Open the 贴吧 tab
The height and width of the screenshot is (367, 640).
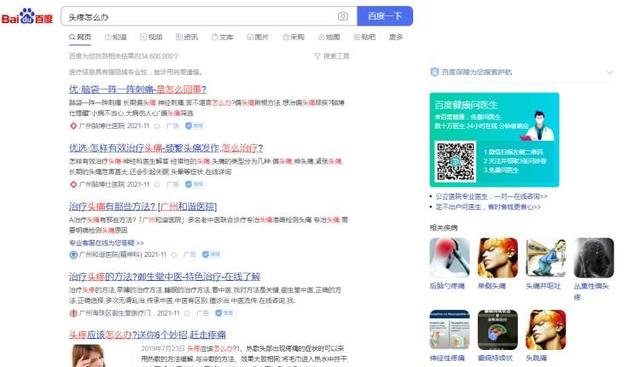point(364,37)
